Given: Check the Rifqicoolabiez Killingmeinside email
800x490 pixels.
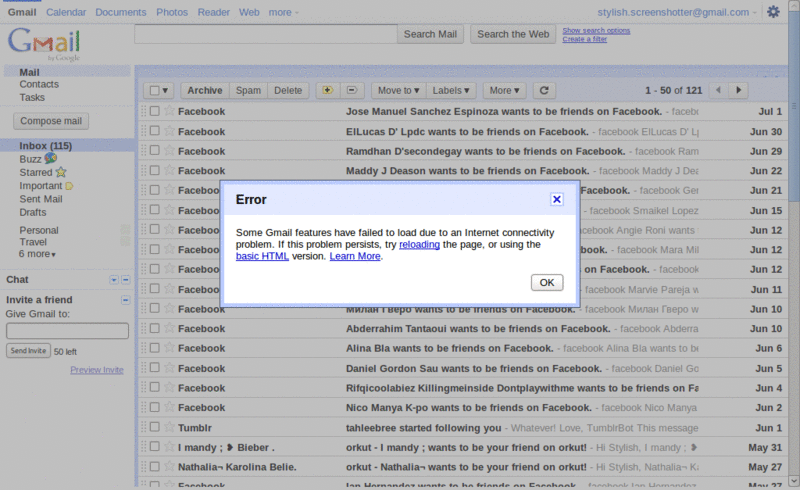Looking at the screenshot, I should [155, 387].
